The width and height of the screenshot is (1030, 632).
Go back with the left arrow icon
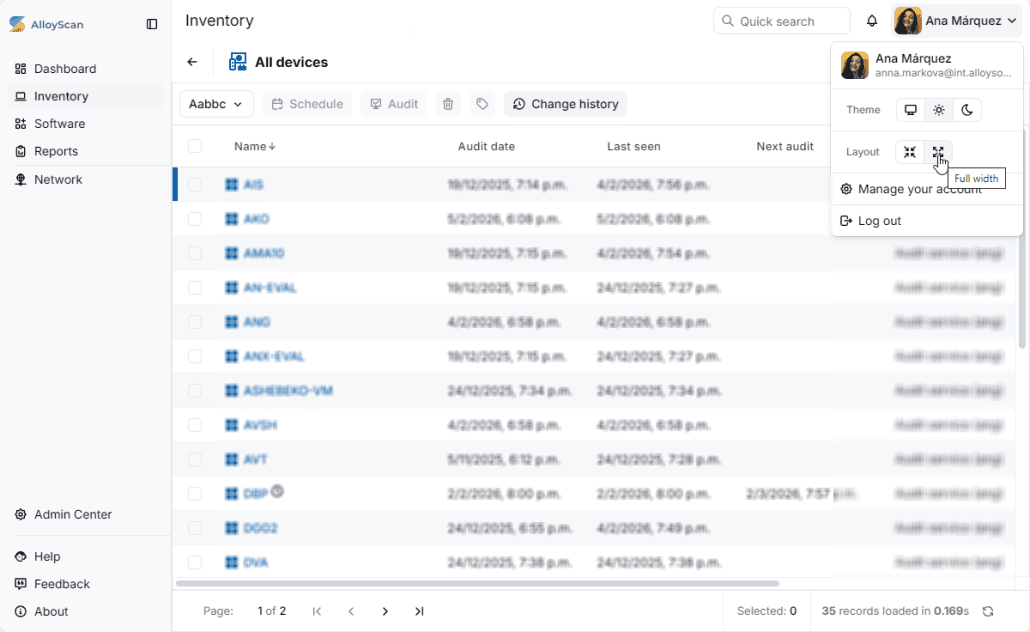tap(192, 62)
